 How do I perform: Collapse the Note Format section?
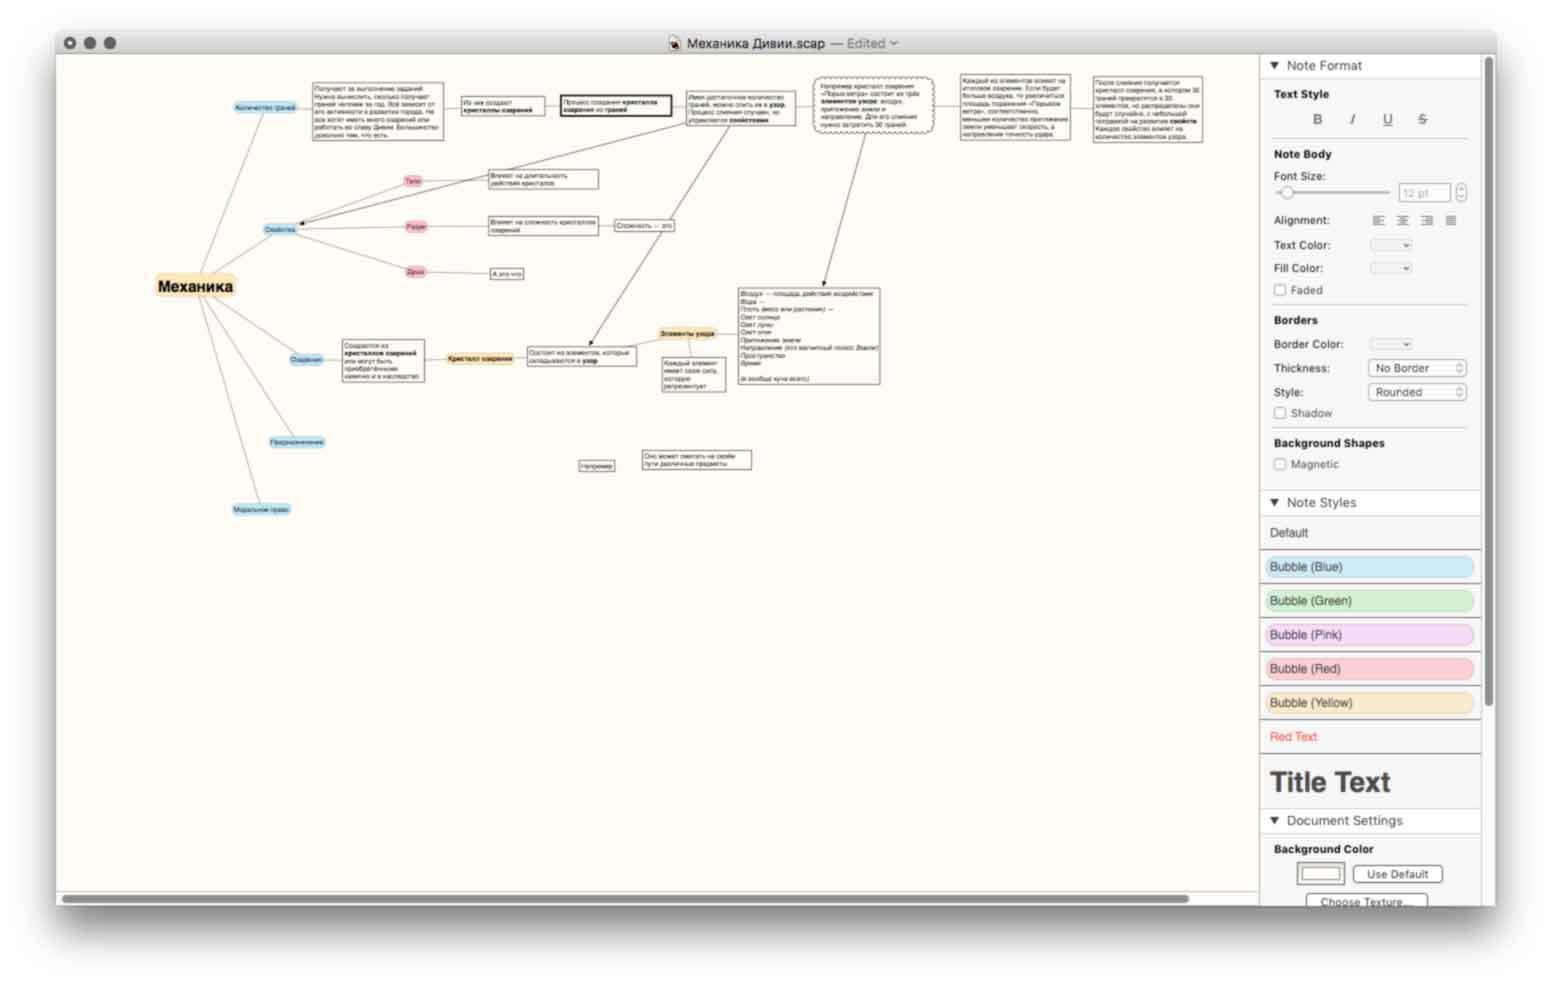click(x=1275, y=65)
